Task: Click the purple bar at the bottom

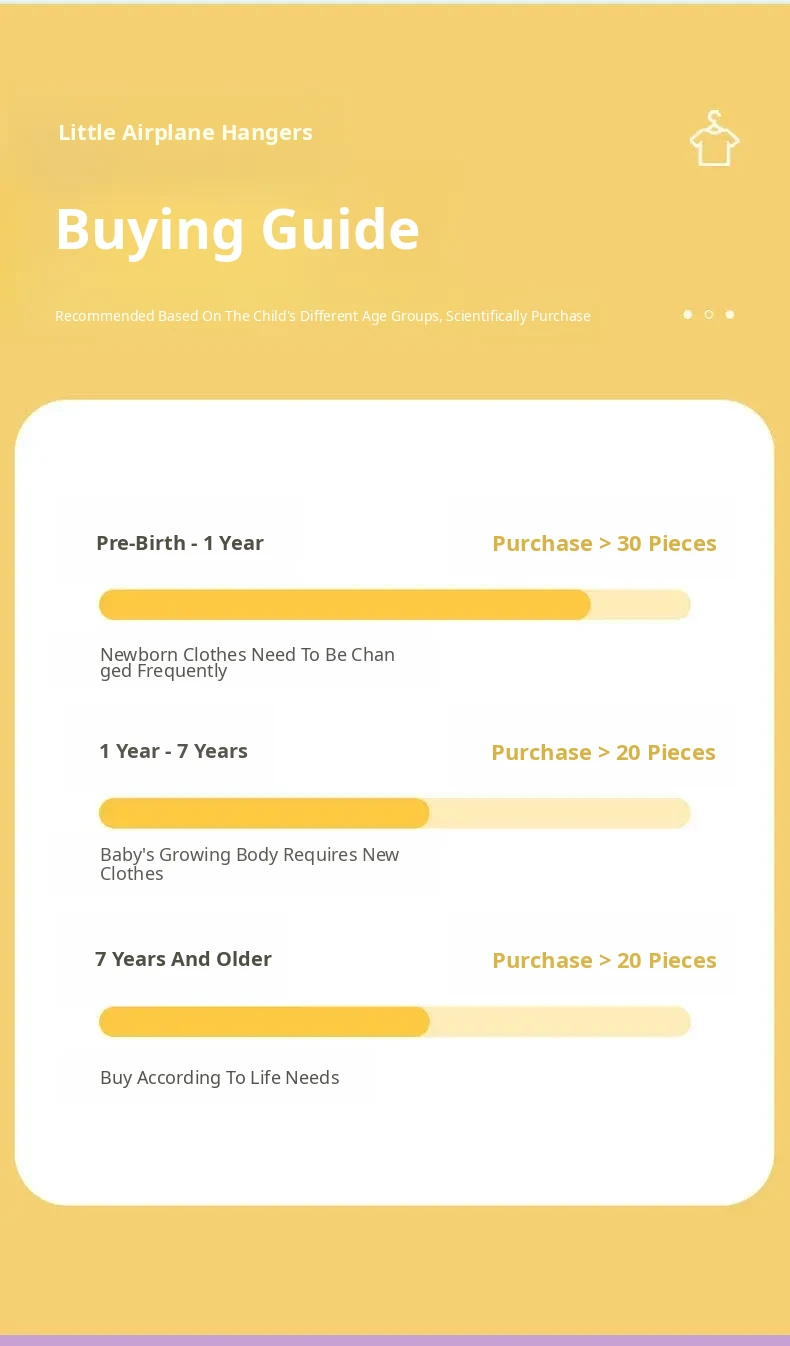Action: click(395, 1340)
